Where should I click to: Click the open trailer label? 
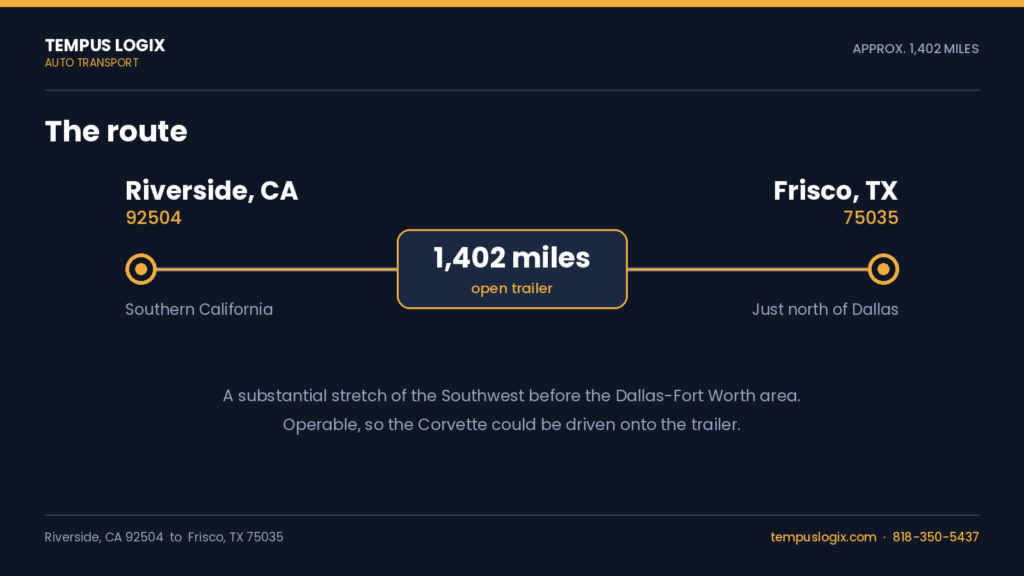point(512,288)
